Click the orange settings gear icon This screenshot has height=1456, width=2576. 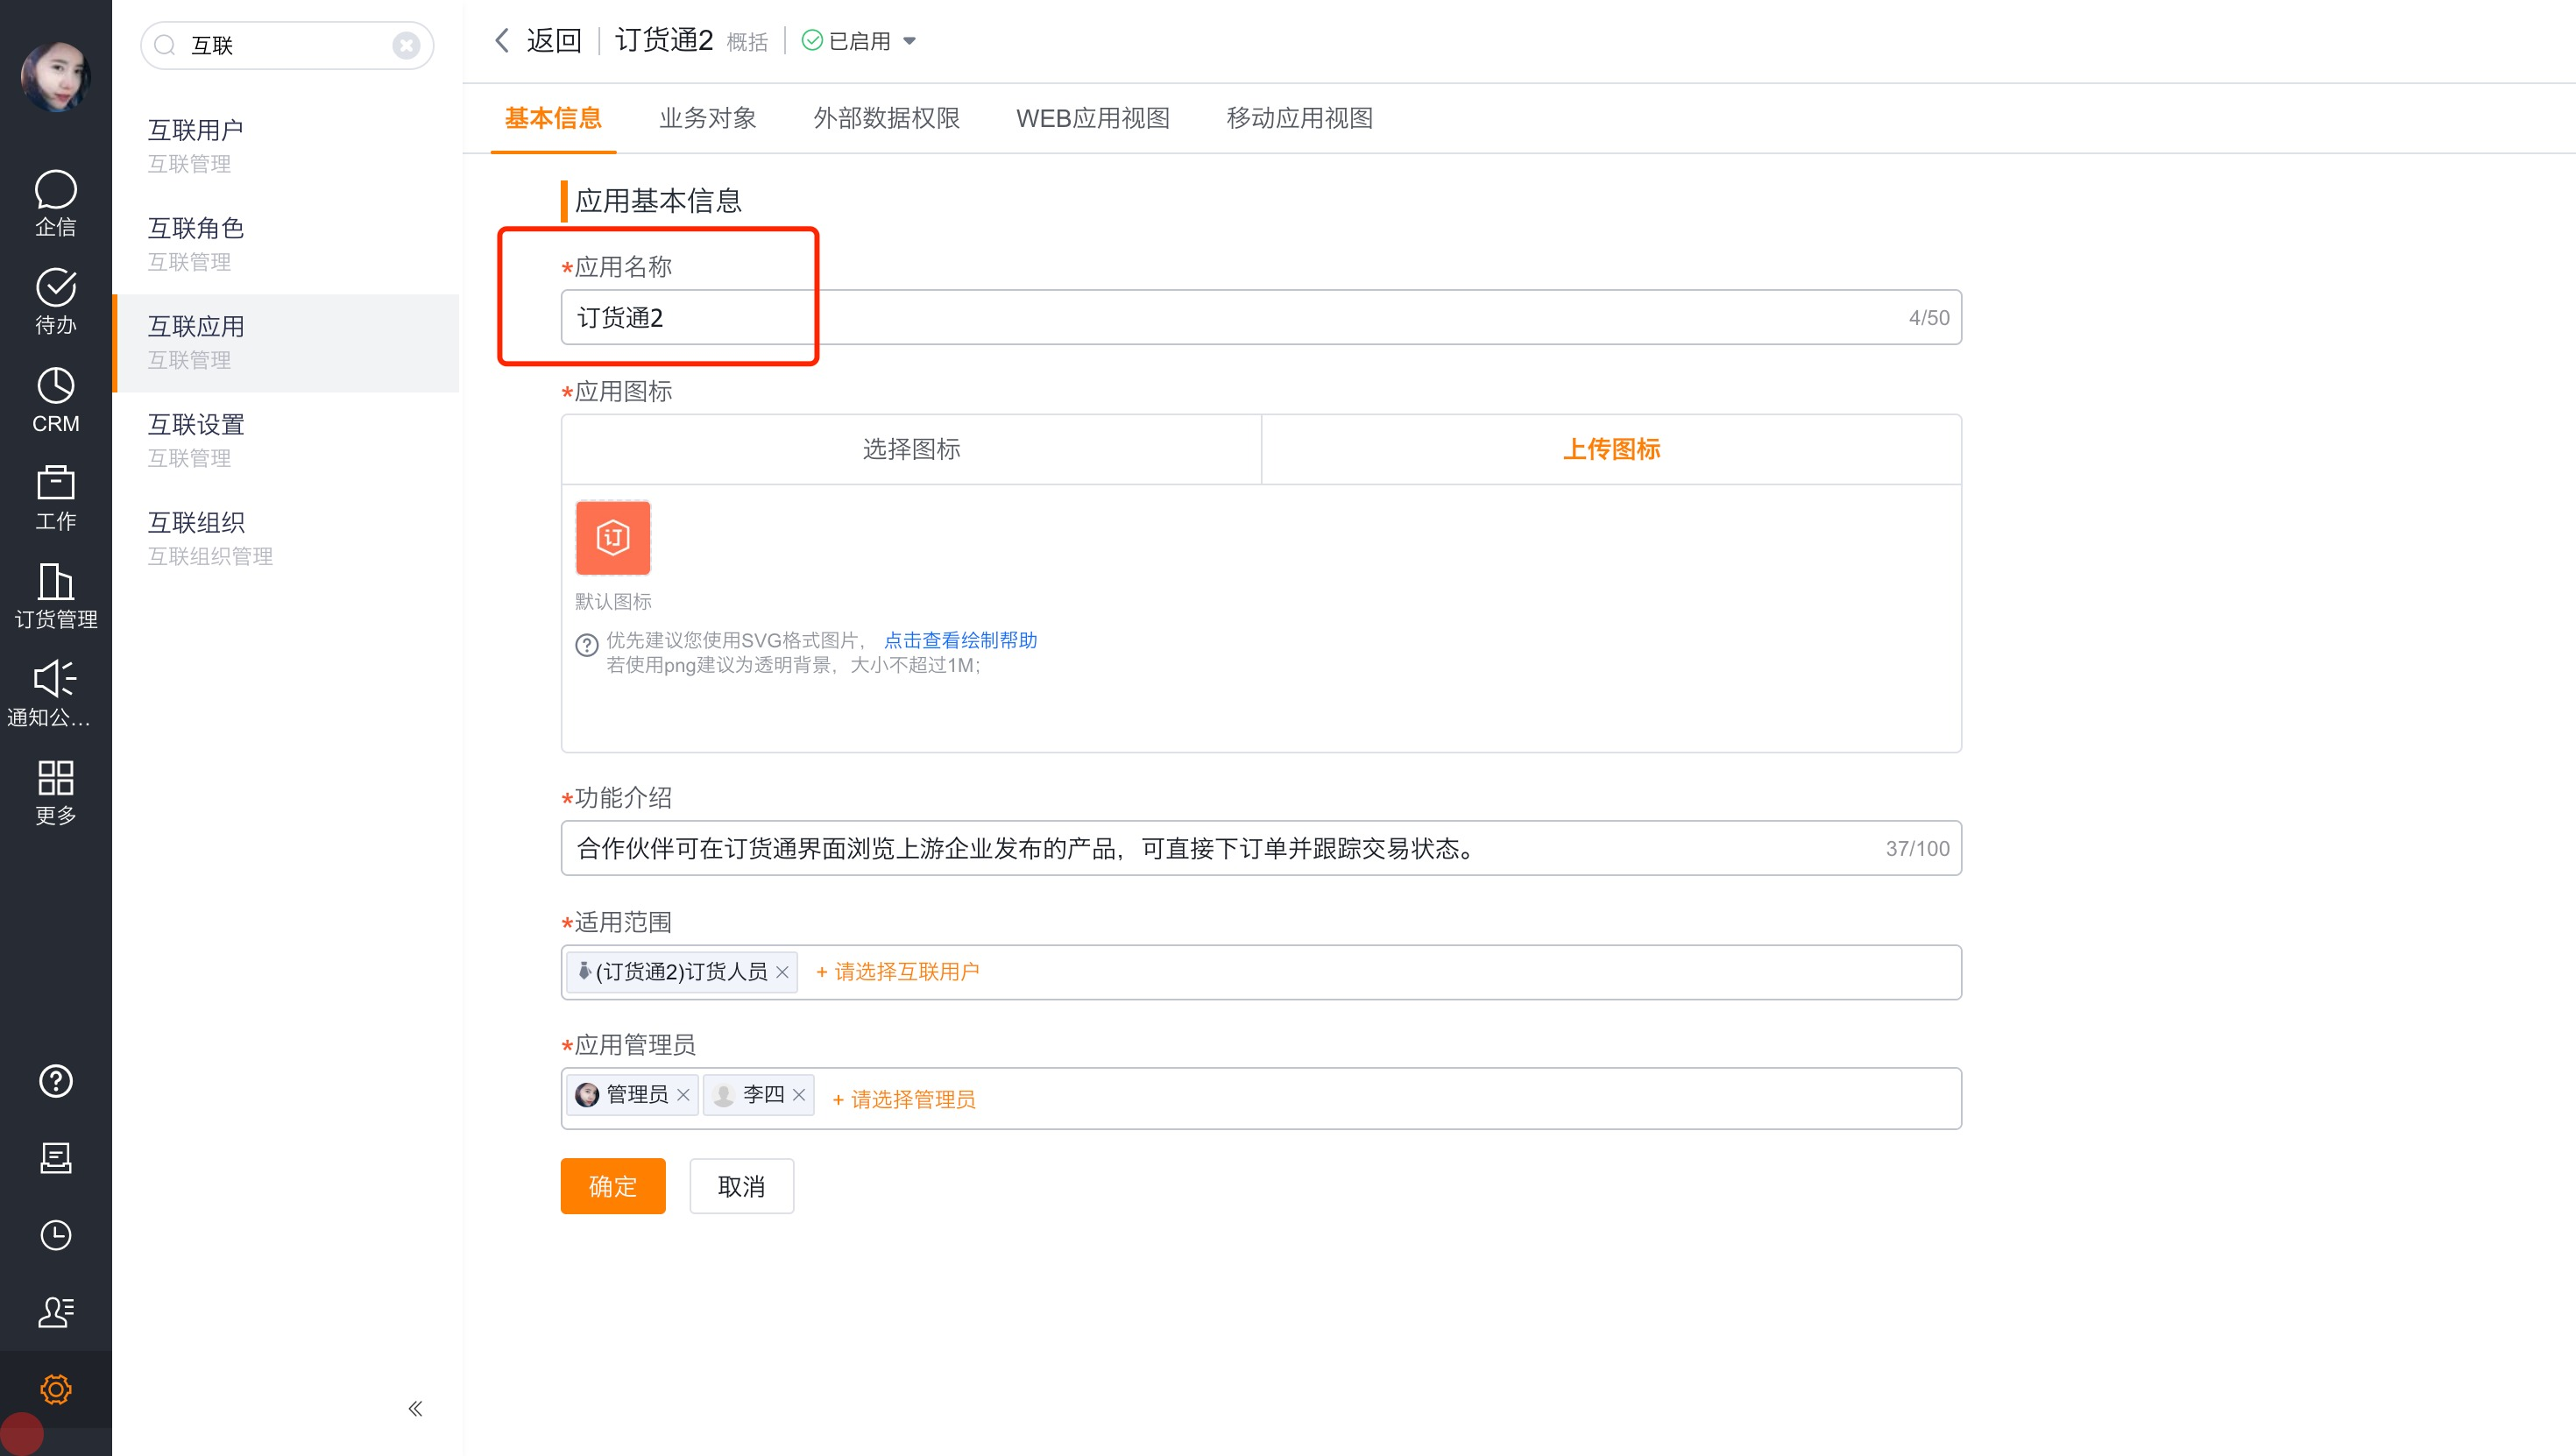[x=55, y=1388]
